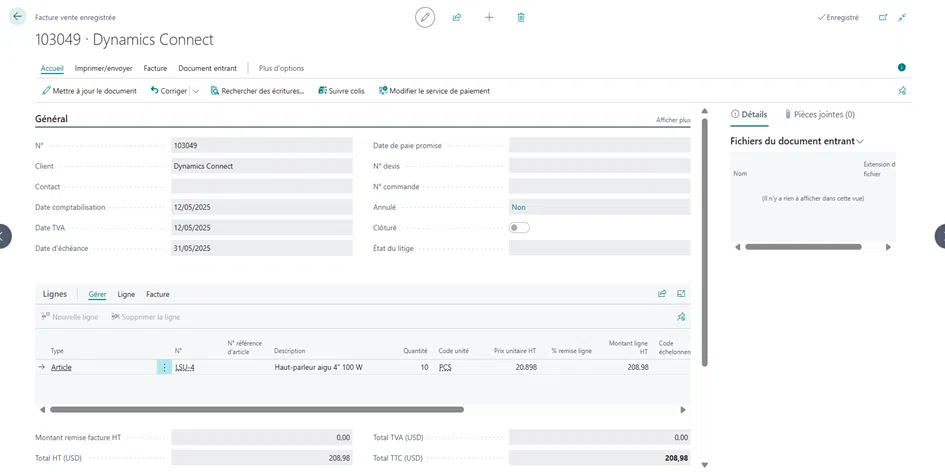Click Modifier le service de paiement
Viewport: 945px width, 472px height.
pyautogui.click(x=434, y=91)
